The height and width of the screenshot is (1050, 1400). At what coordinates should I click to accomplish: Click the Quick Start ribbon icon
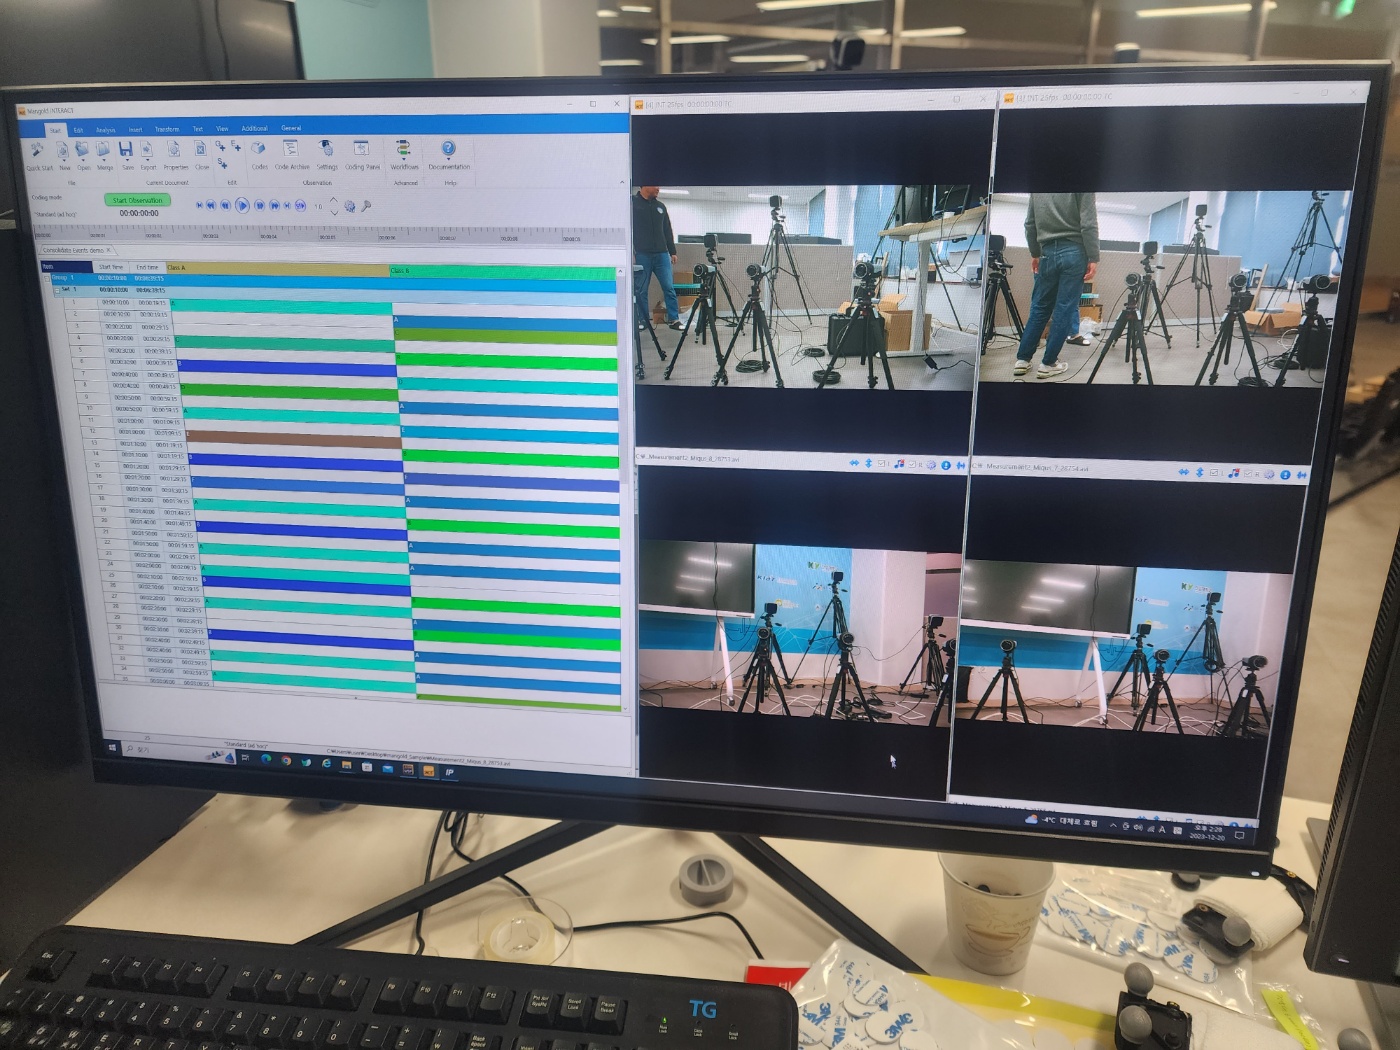coord(37,149)
